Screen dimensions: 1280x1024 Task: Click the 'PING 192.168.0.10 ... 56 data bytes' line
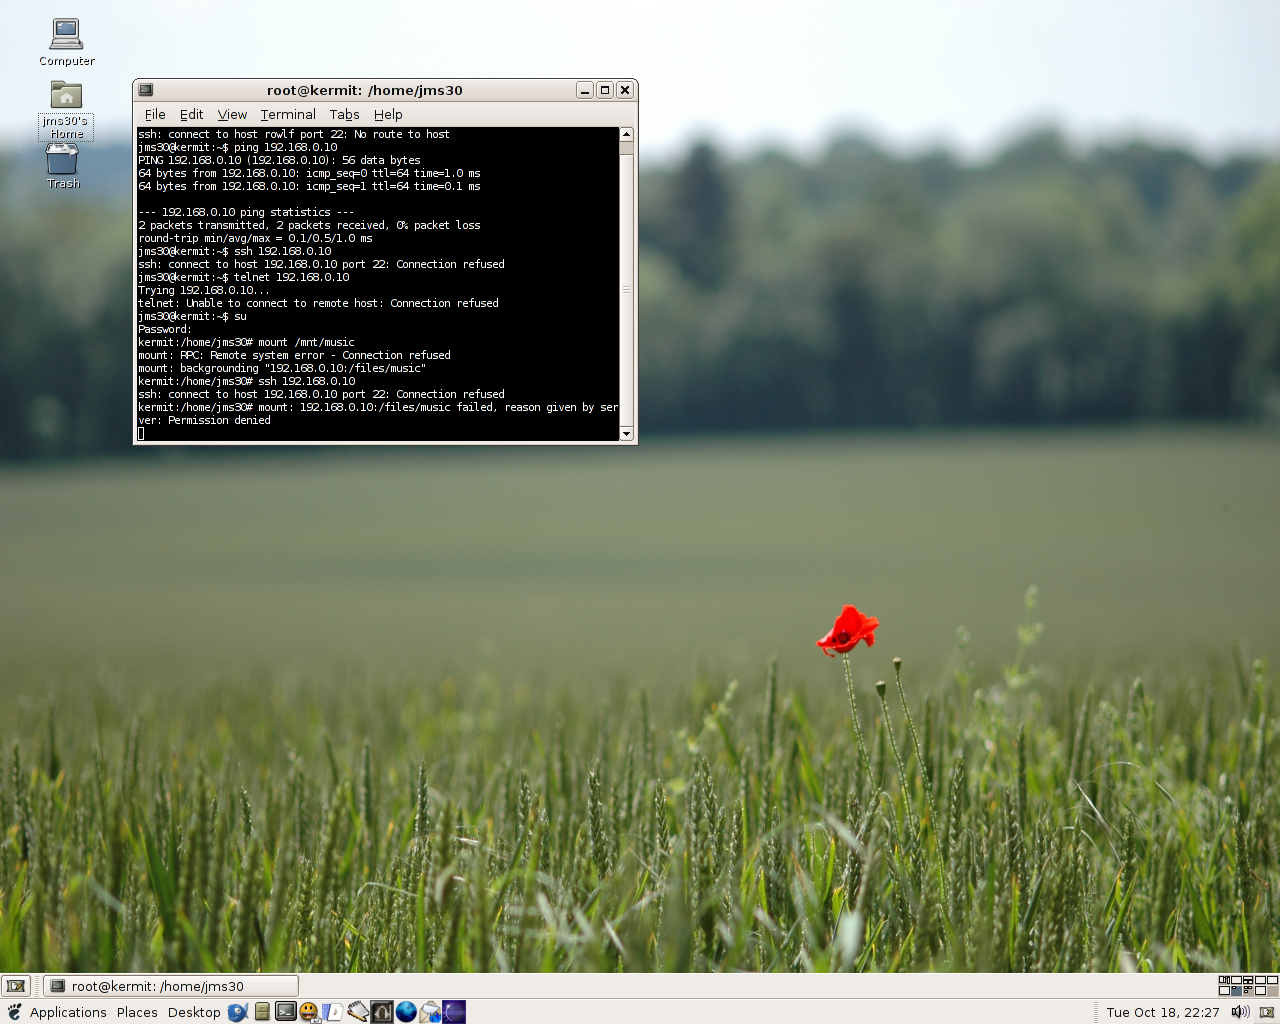279,160
